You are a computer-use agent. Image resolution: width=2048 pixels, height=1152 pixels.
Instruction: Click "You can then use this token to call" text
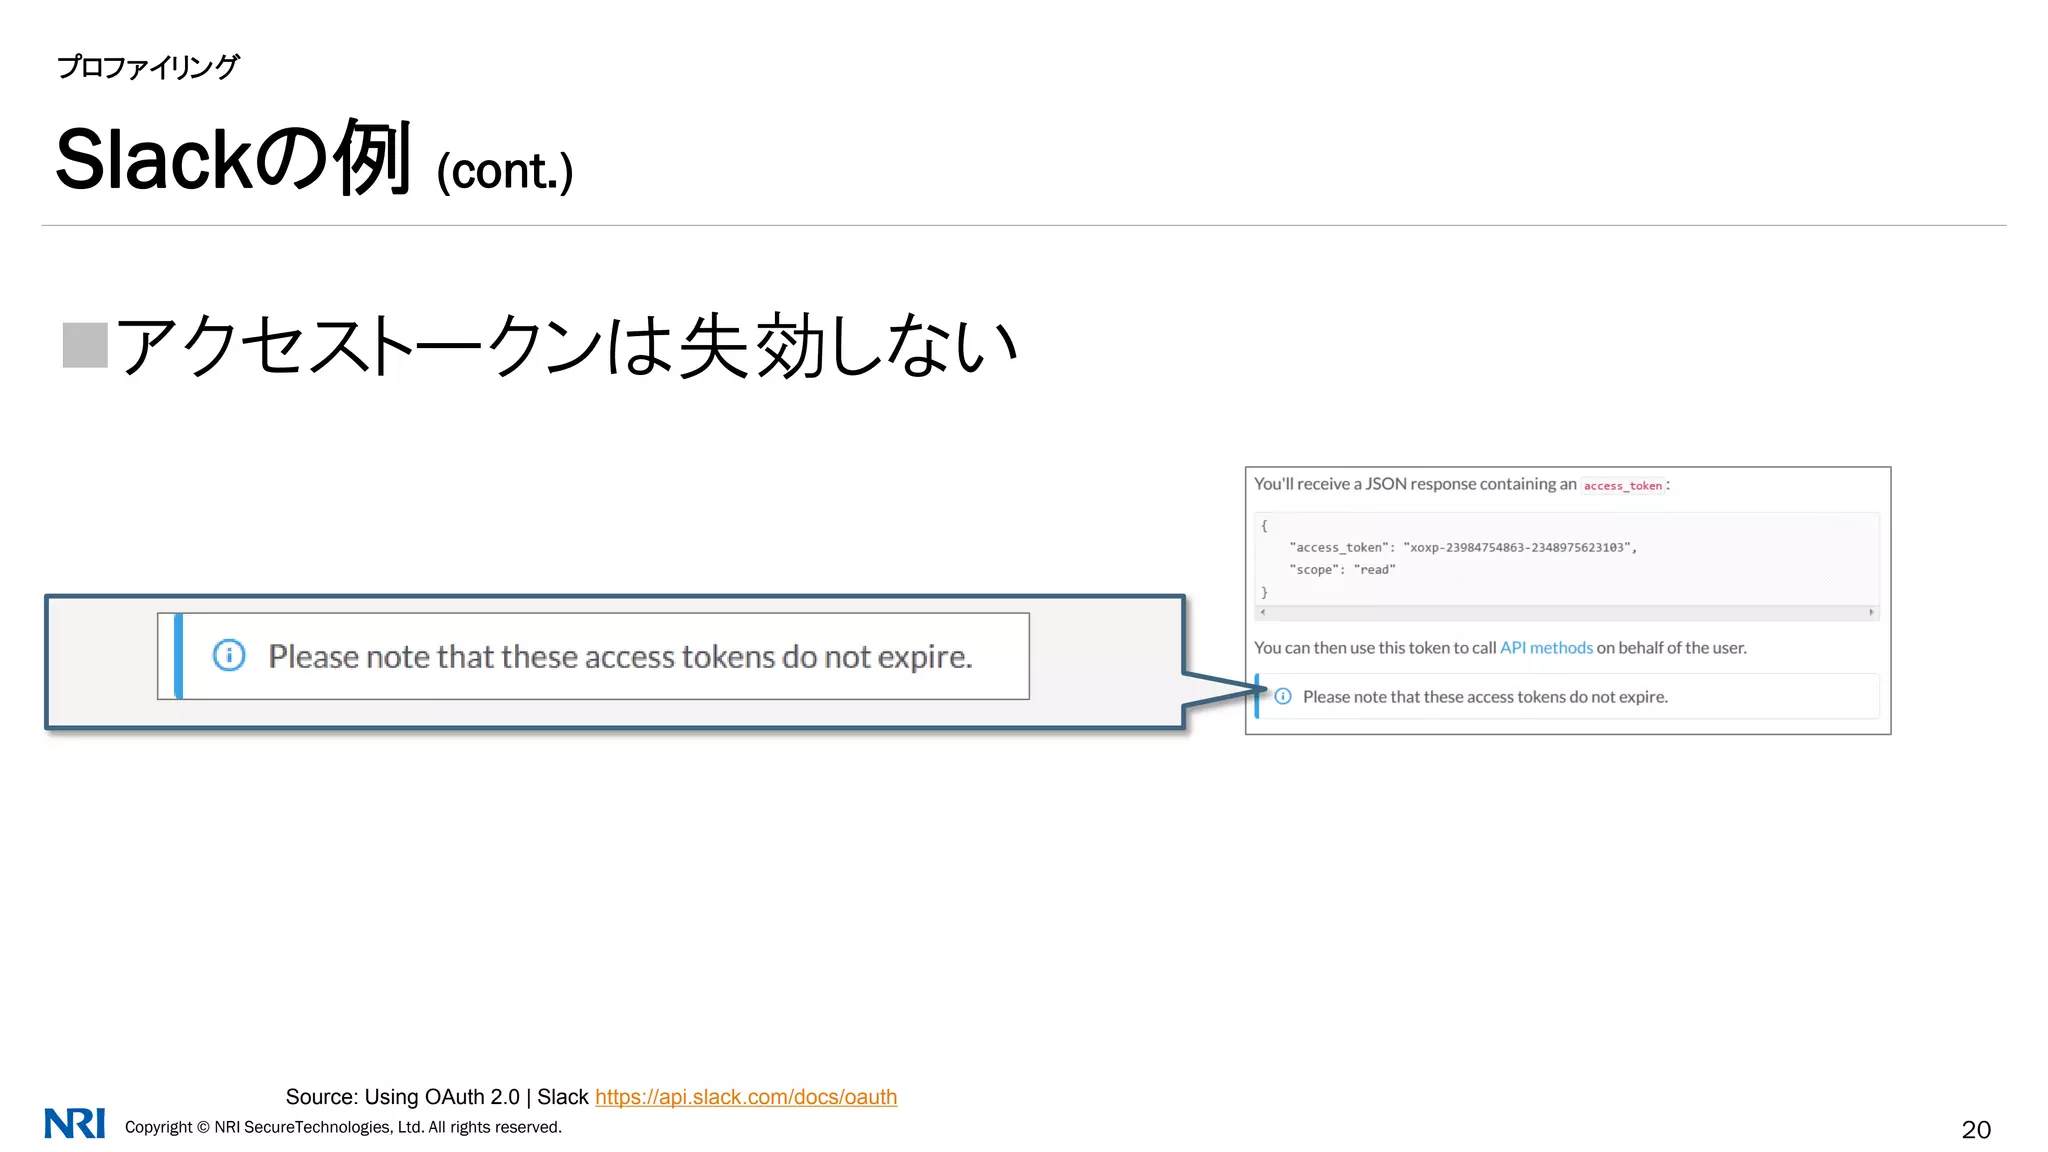(1375, 648)
